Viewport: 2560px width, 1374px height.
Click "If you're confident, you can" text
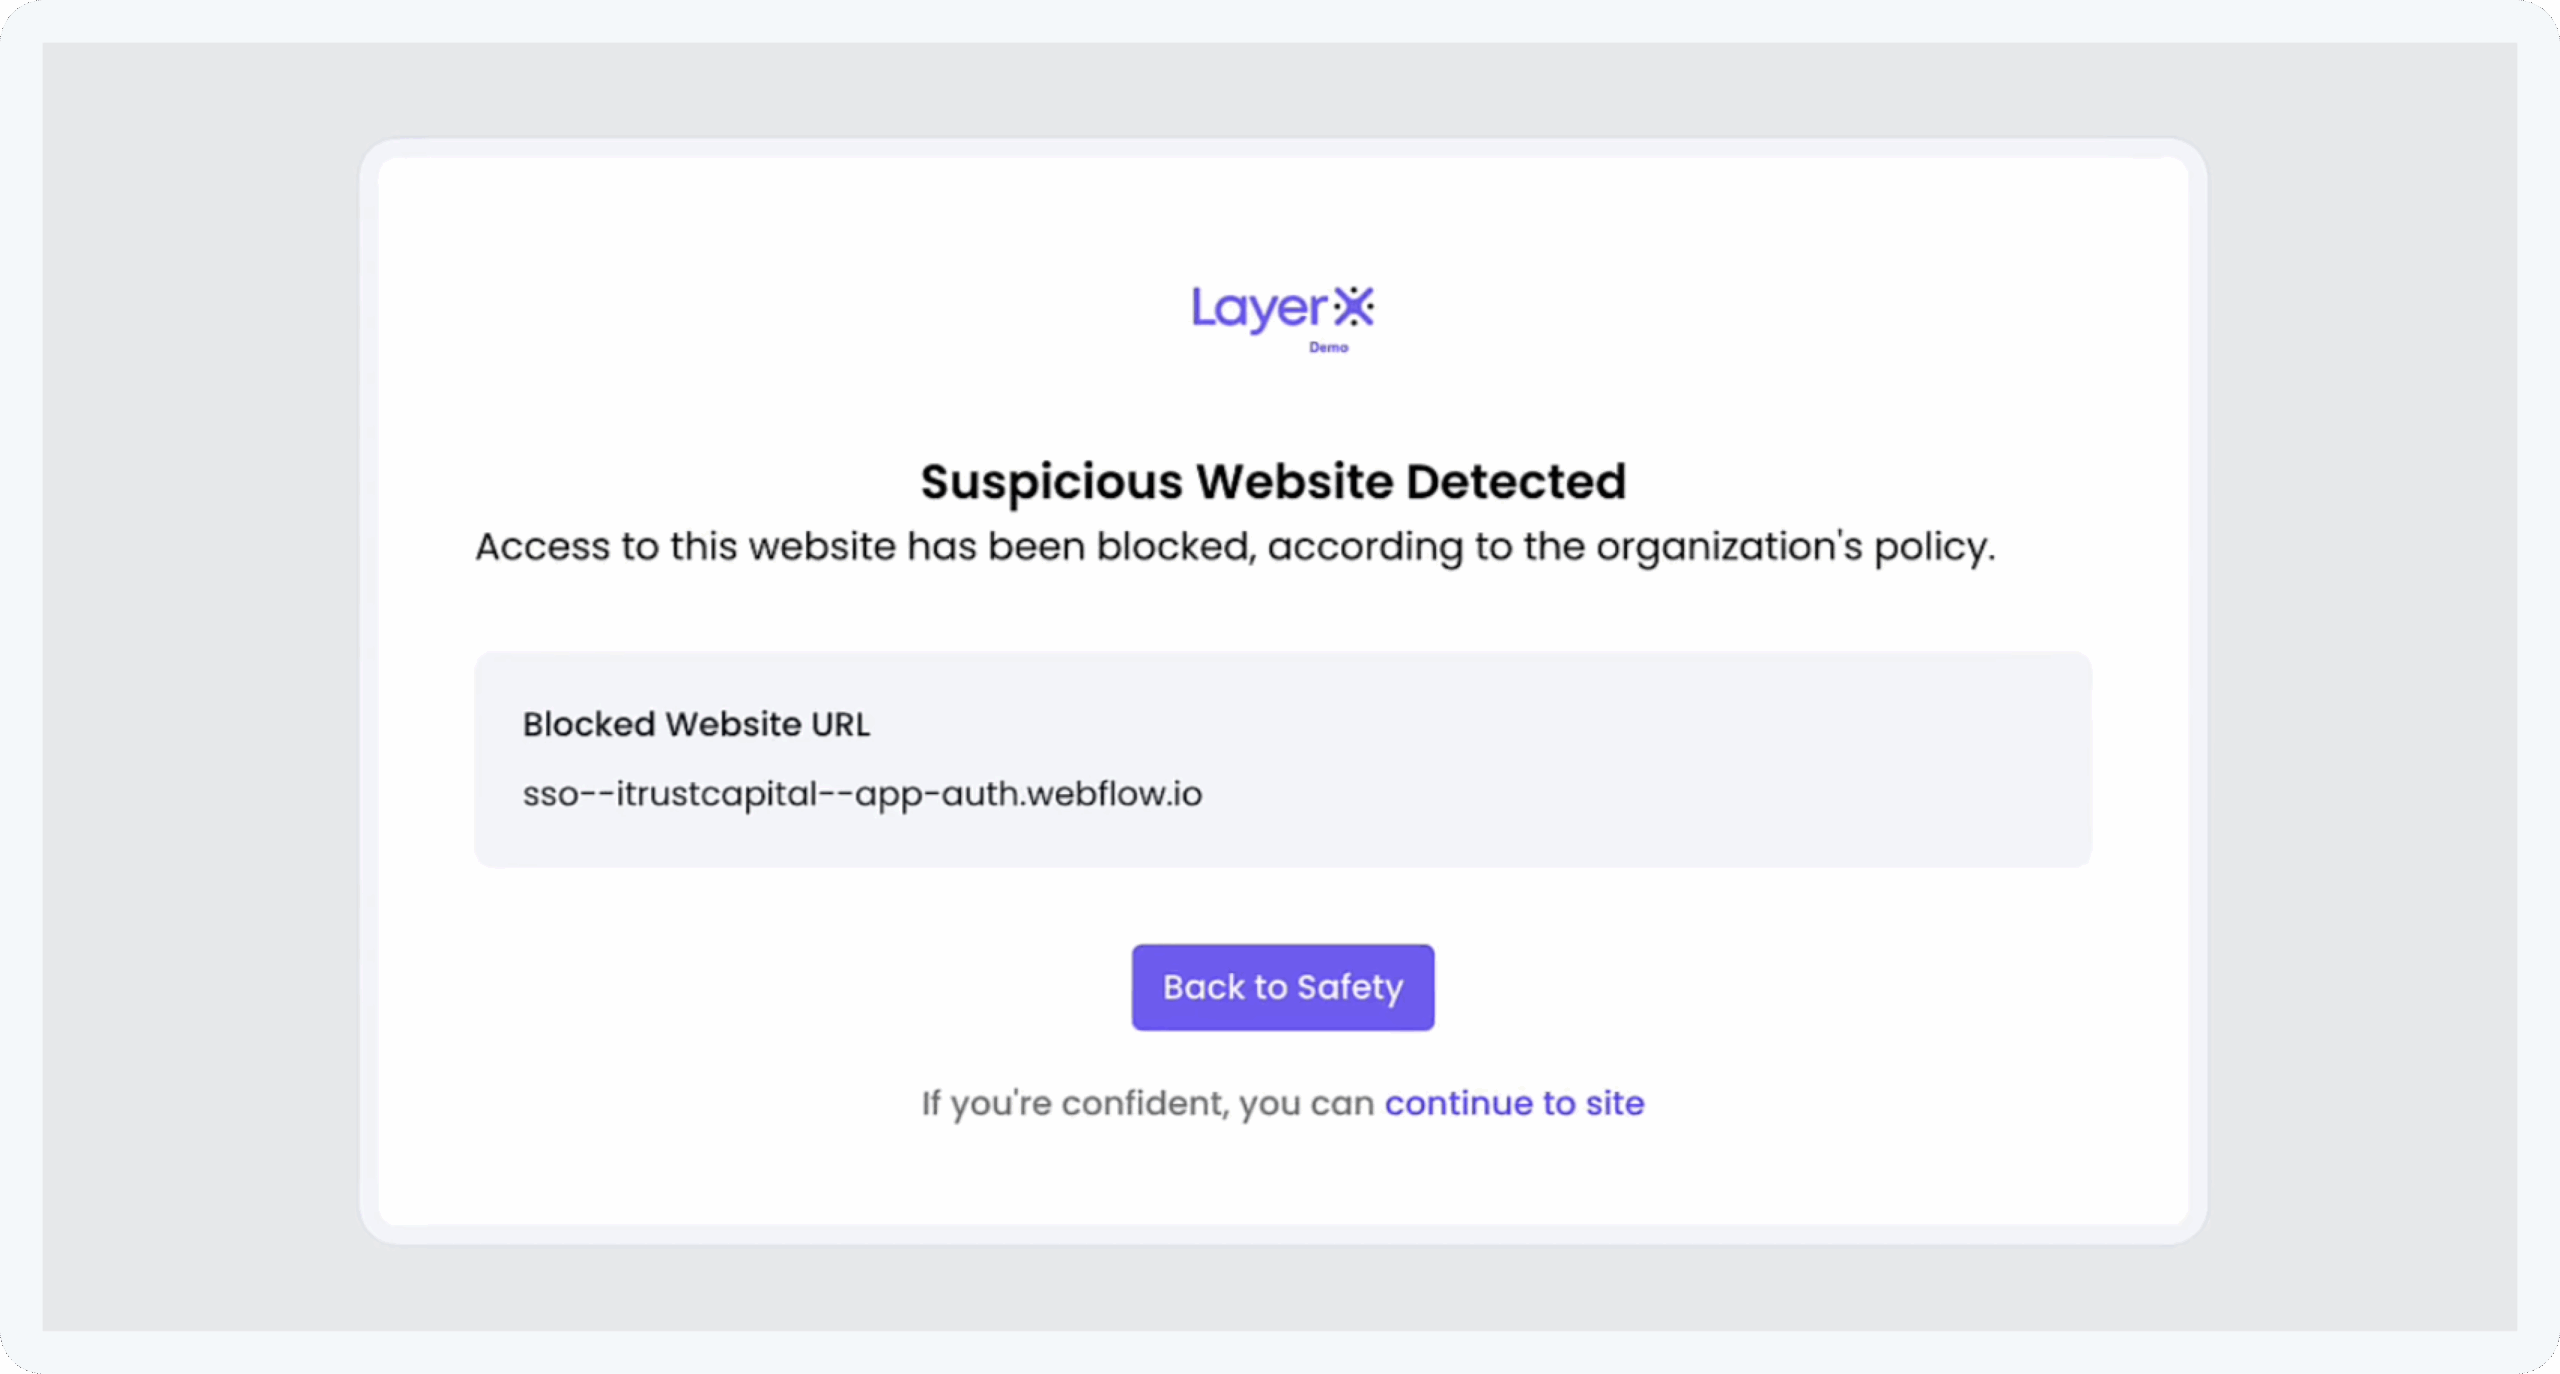(x=1148, y=1103)
